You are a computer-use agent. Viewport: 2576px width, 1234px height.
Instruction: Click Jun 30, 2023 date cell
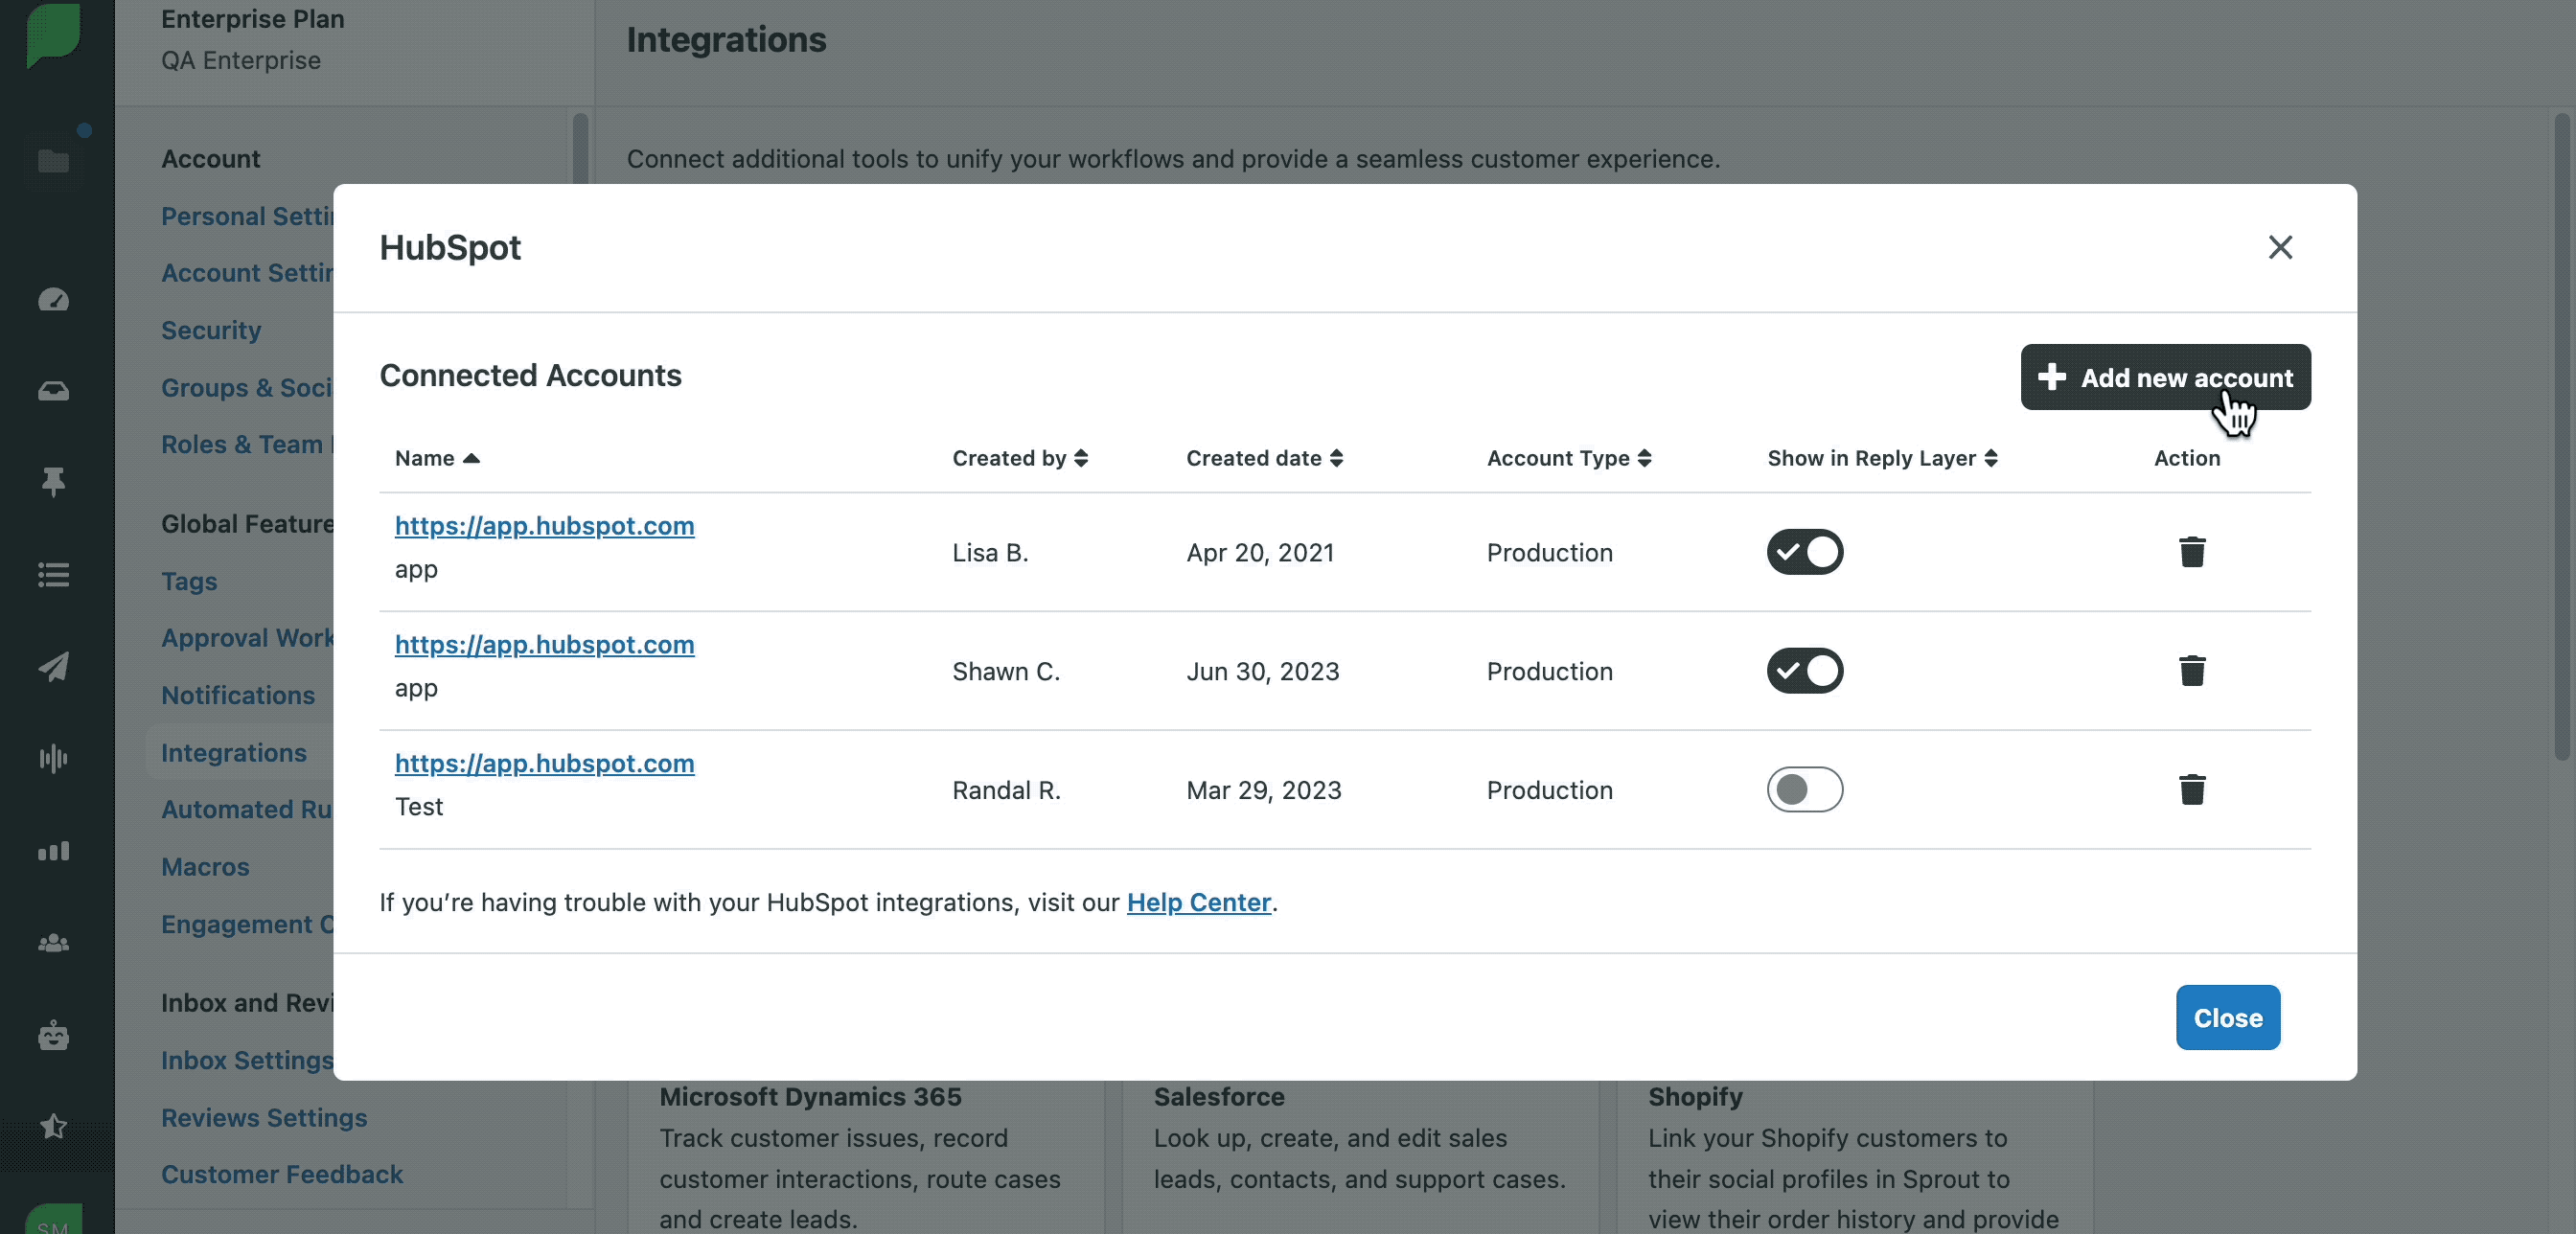[x=1262, y=672]
